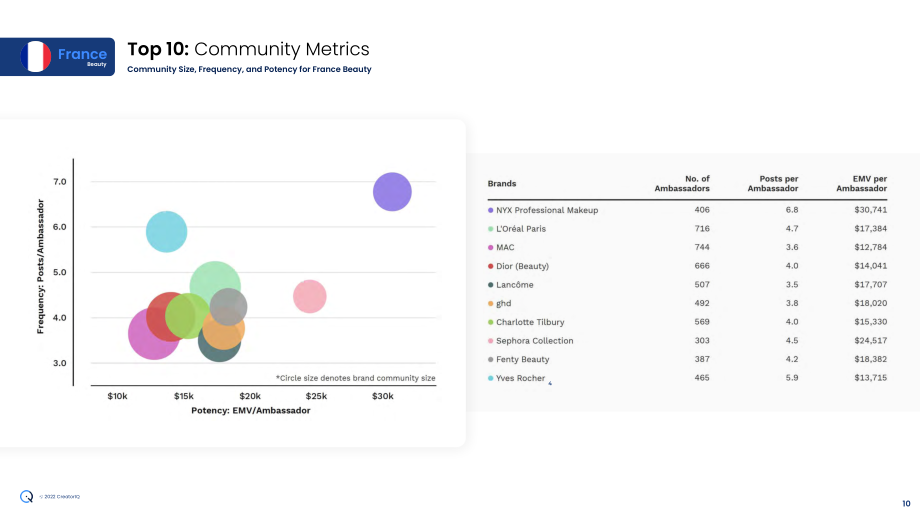Click the orange ghd legend dot
The height and width of the screenshot is (518, 920).
(x=491, y=303)
